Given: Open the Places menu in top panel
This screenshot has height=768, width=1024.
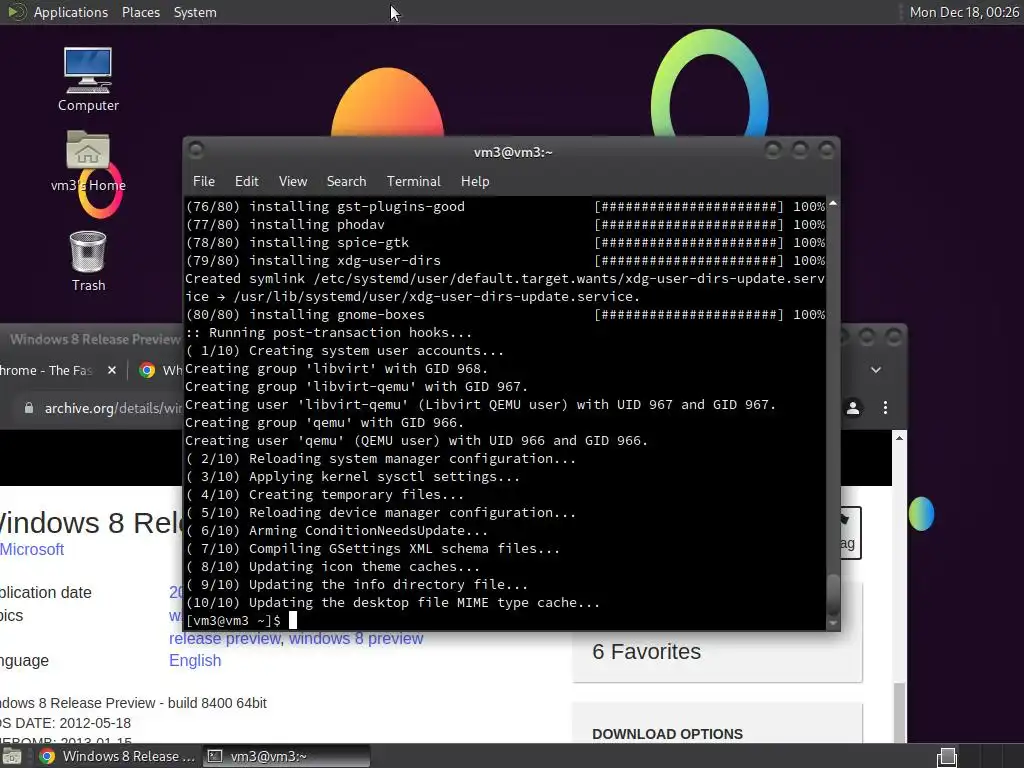Looking at the screenshot, I should [x=140, y=12].
